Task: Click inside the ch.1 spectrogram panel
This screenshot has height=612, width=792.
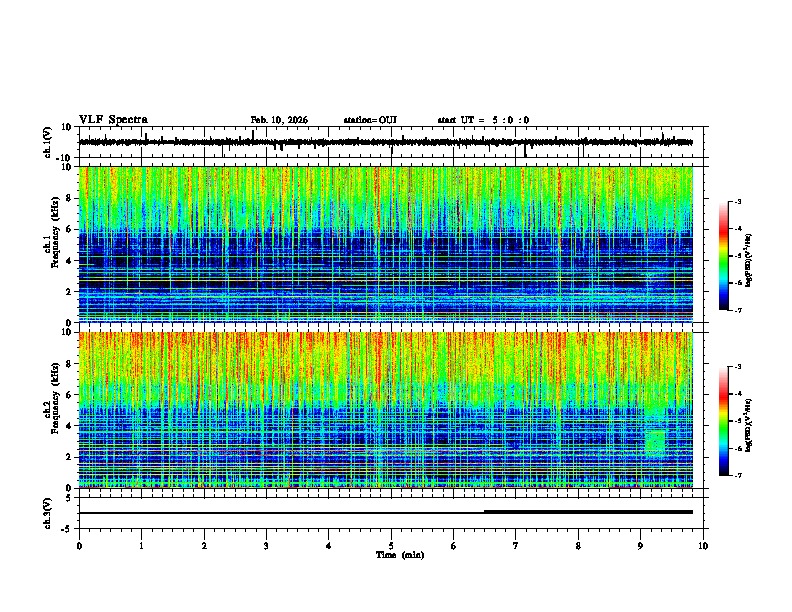Action: [x=386, y=244]
